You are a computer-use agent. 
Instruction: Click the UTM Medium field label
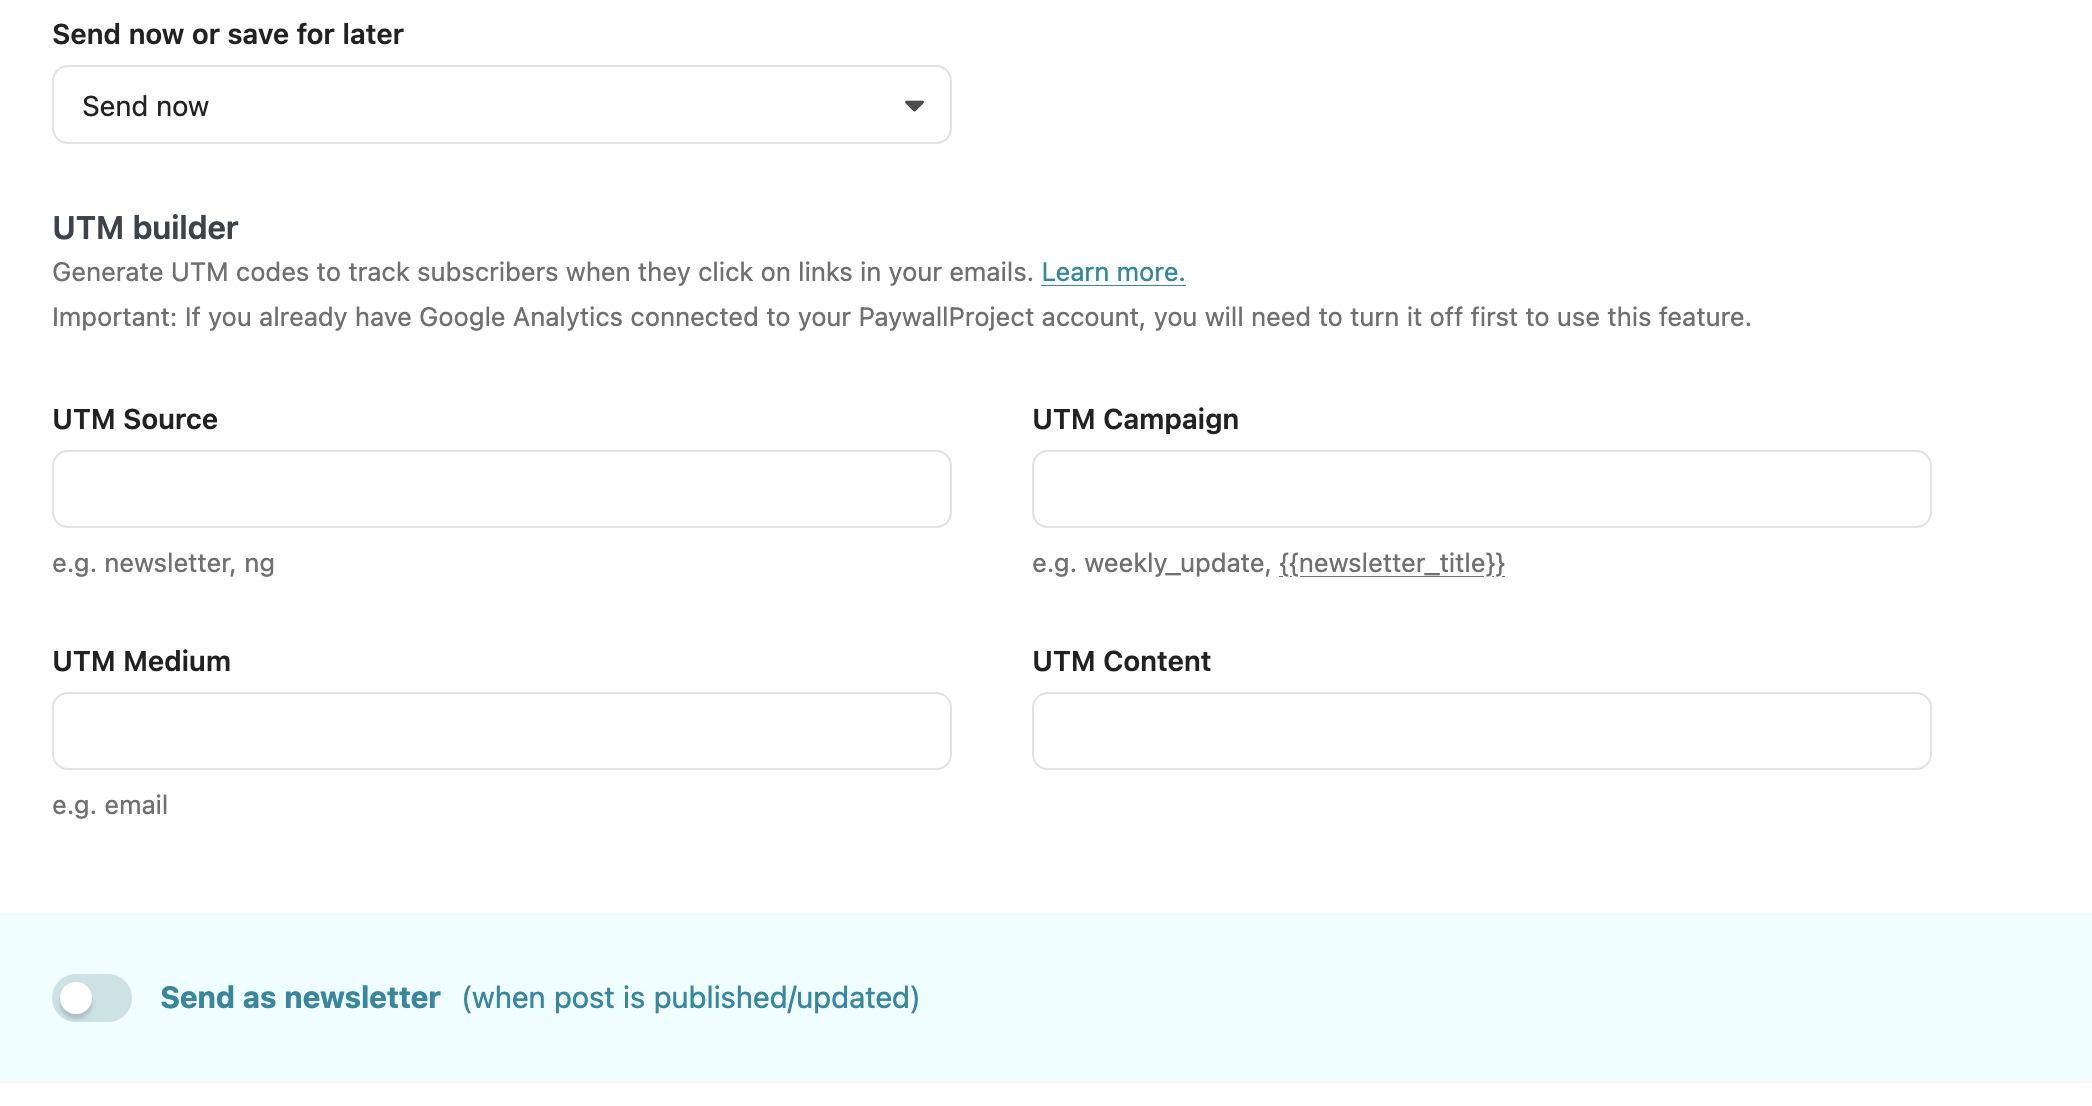(141, 661)
